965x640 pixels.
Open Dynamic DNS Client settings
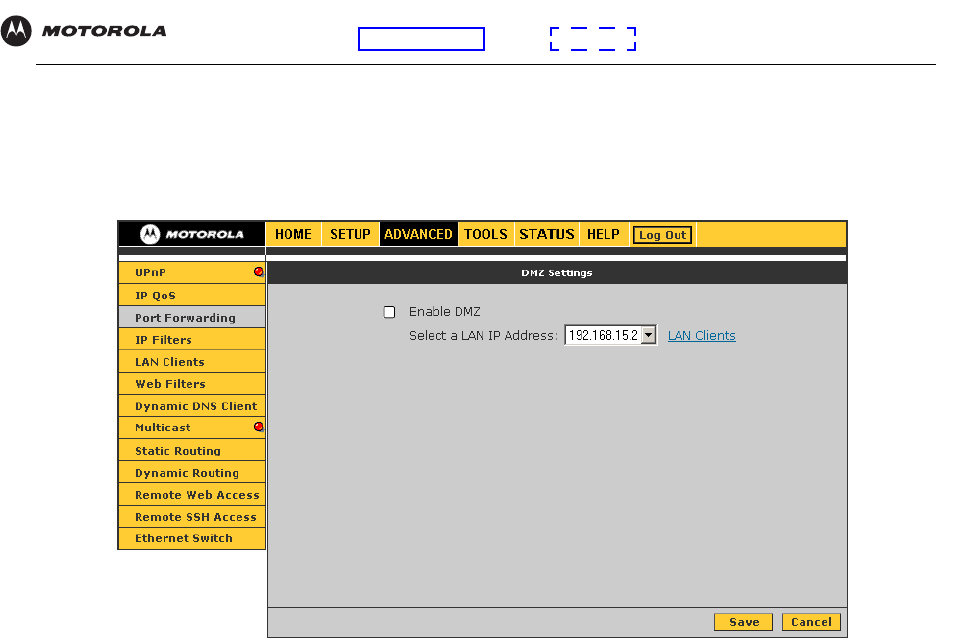tap(191, 406)
